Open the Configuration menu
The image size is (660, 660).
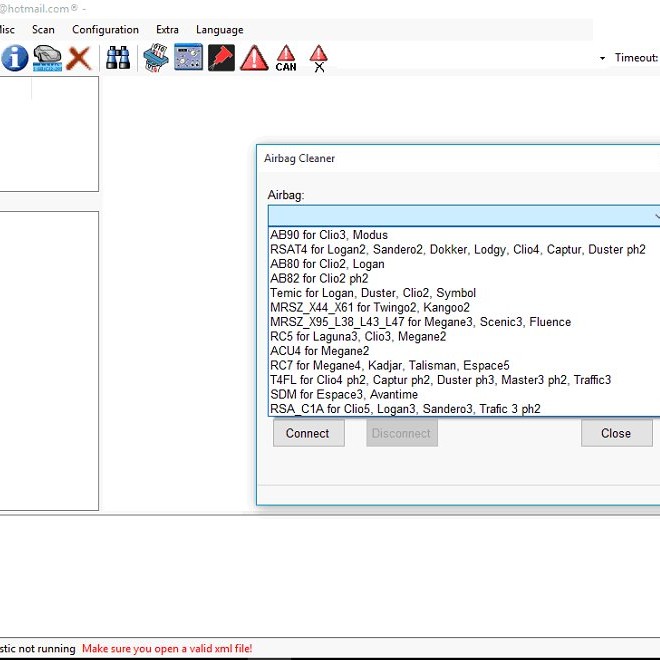[105, 30]
